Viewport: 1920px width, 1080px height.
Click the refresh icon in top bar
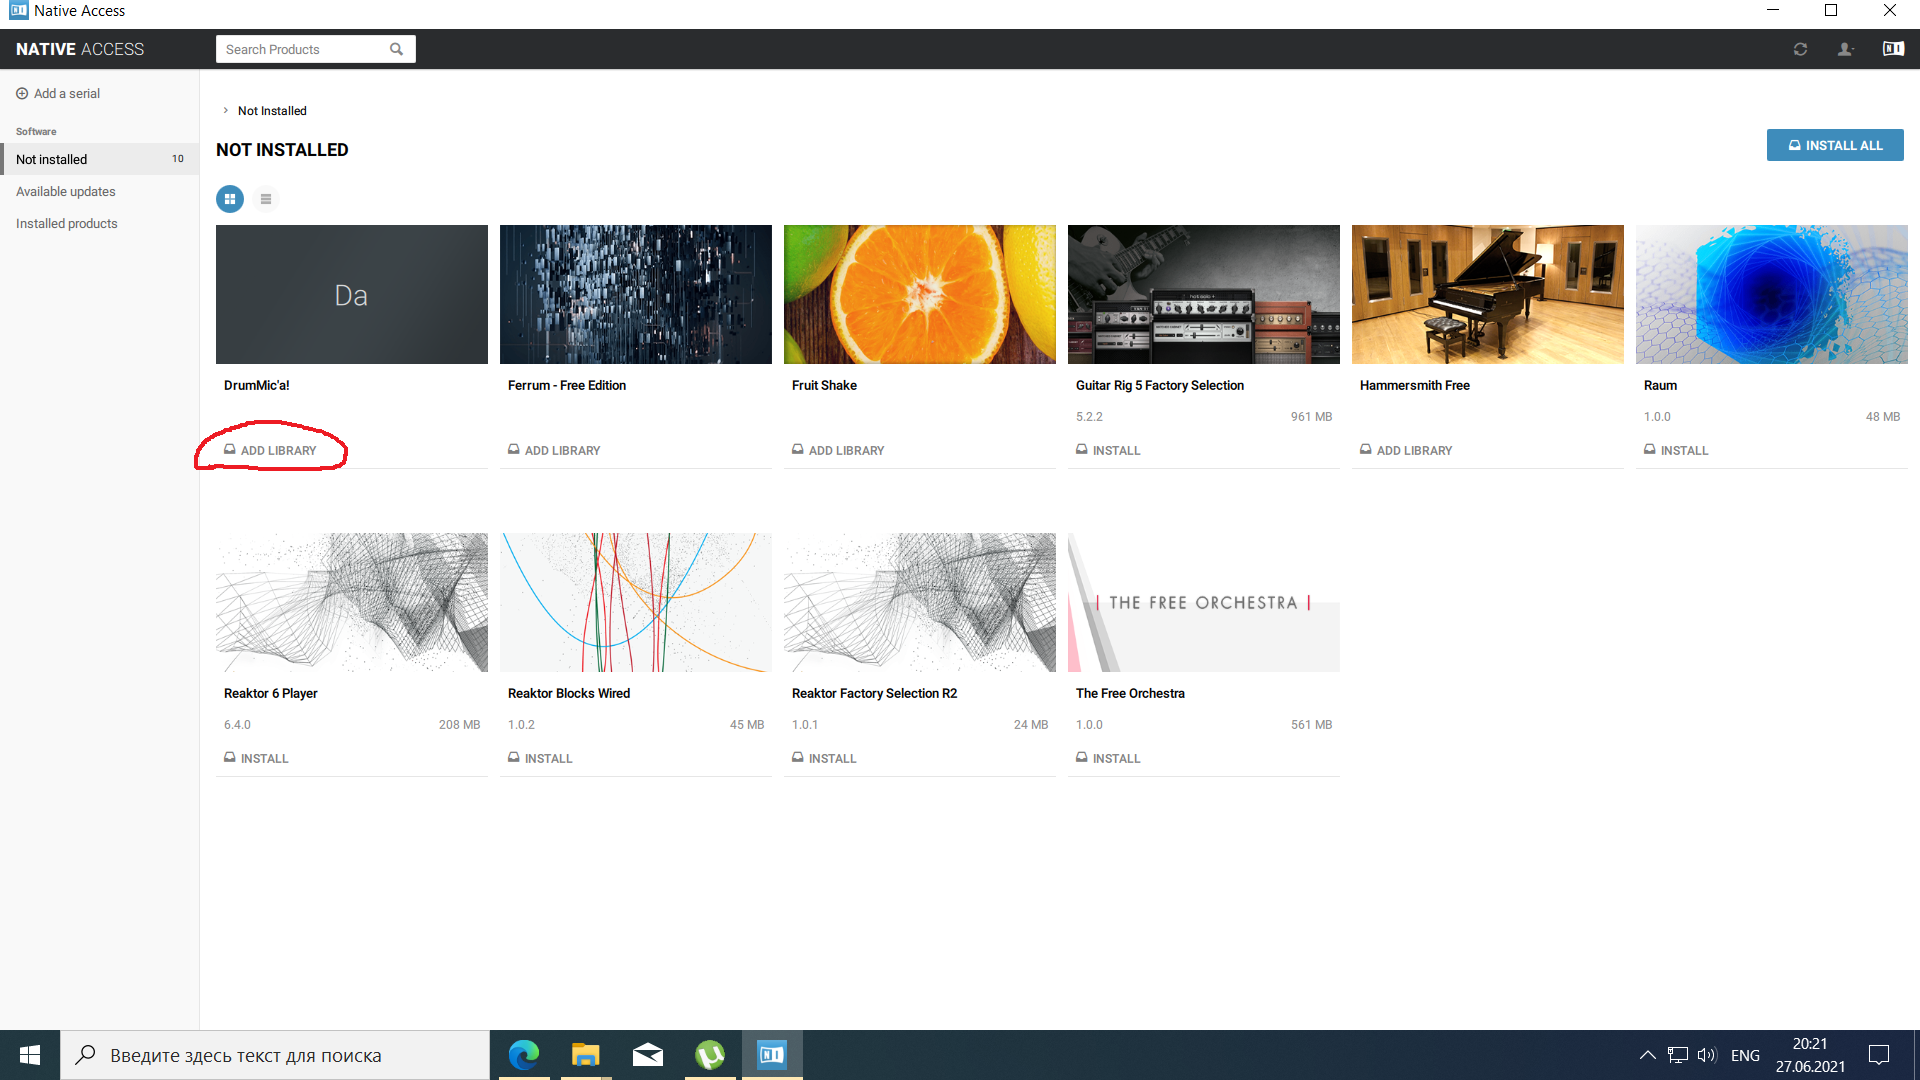tap(1800, 49)
